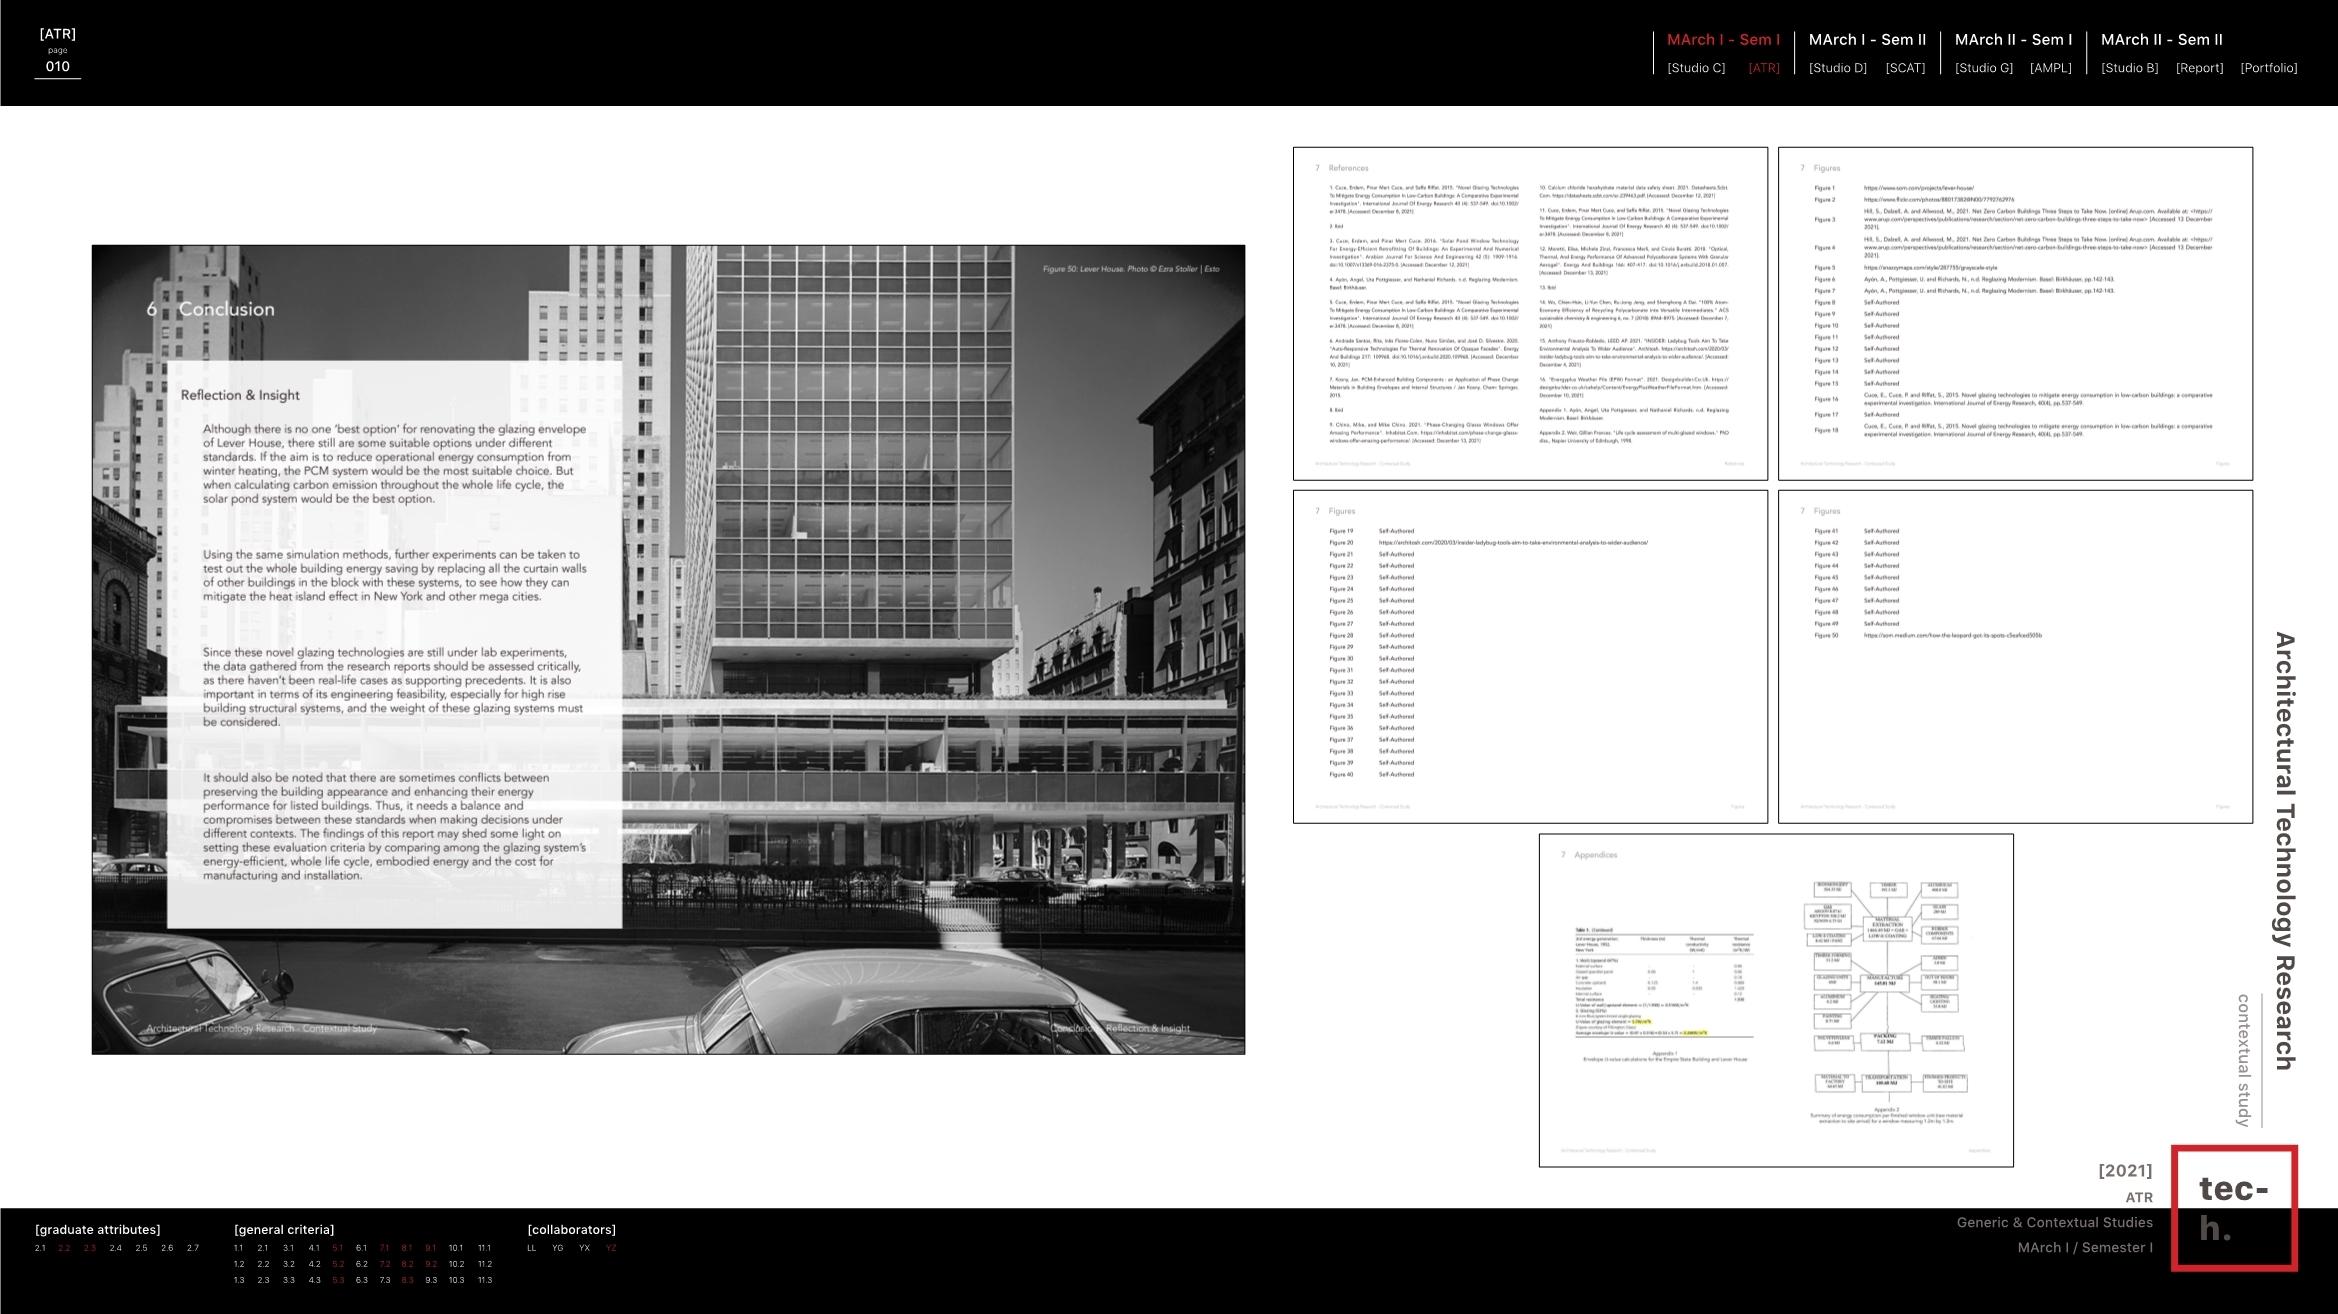
Task: Switch to MArch II - Sem I tab
Action: coord(2013,40)
